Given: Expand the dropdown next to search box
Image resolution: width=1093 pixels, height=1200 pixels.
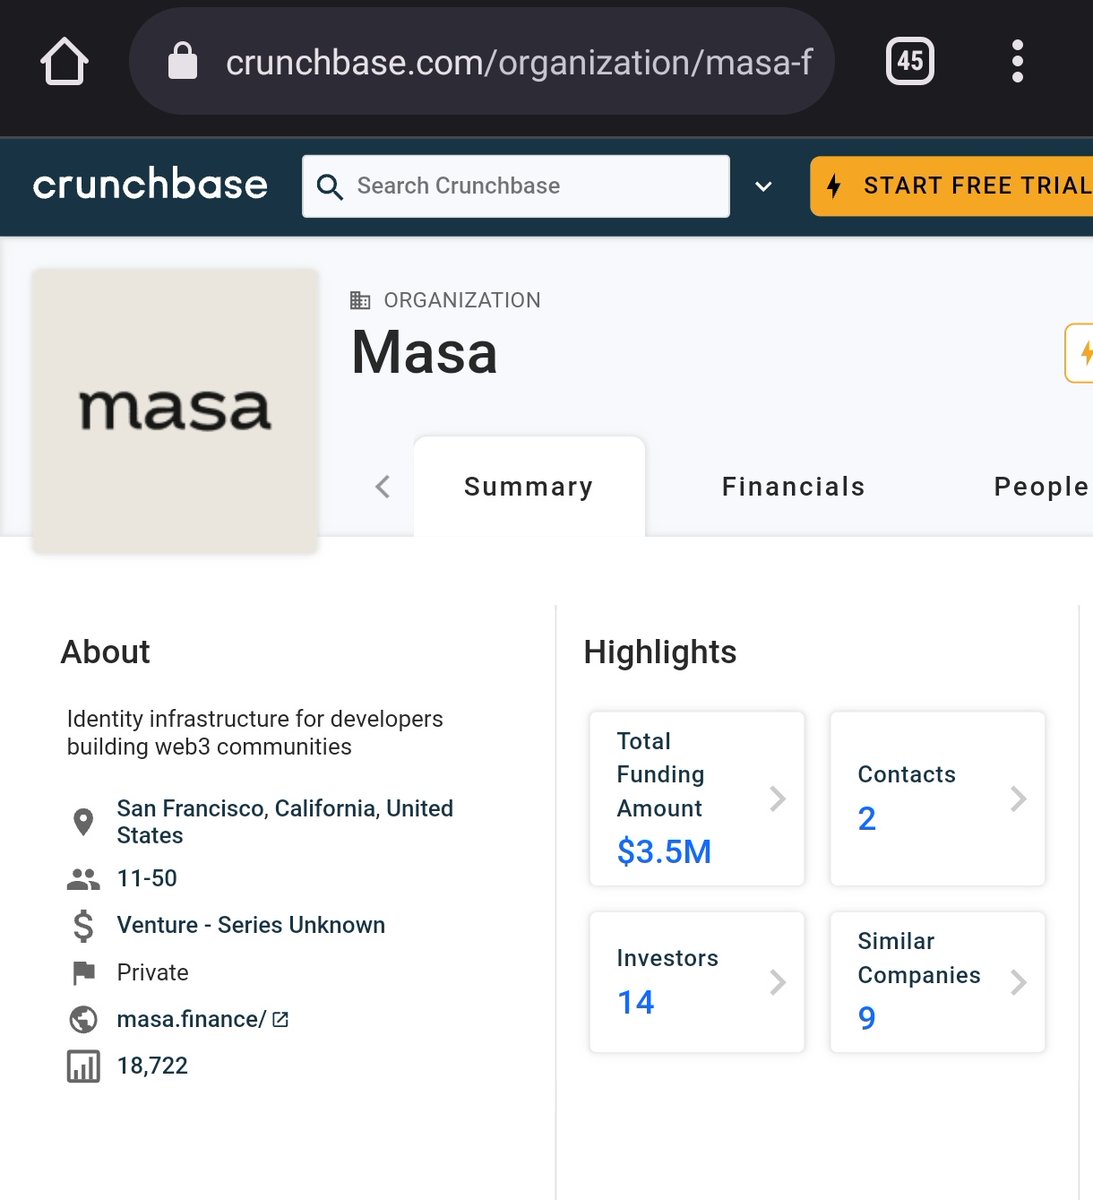Looking at the screenshot, I should point(763,186).
